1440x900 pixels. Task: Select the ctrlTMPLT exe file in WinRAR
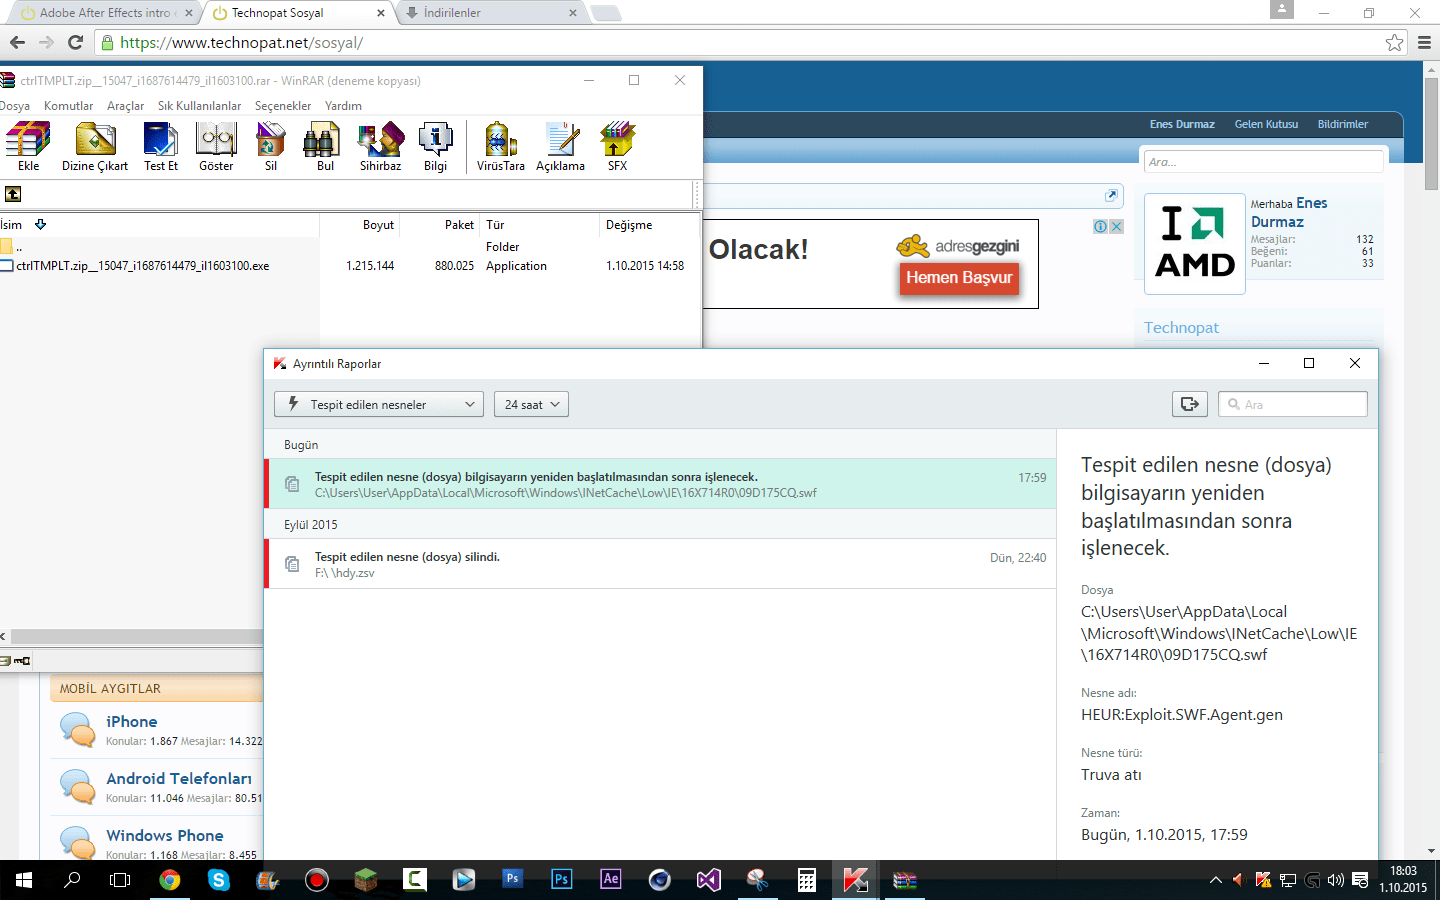tap(143, 266)
